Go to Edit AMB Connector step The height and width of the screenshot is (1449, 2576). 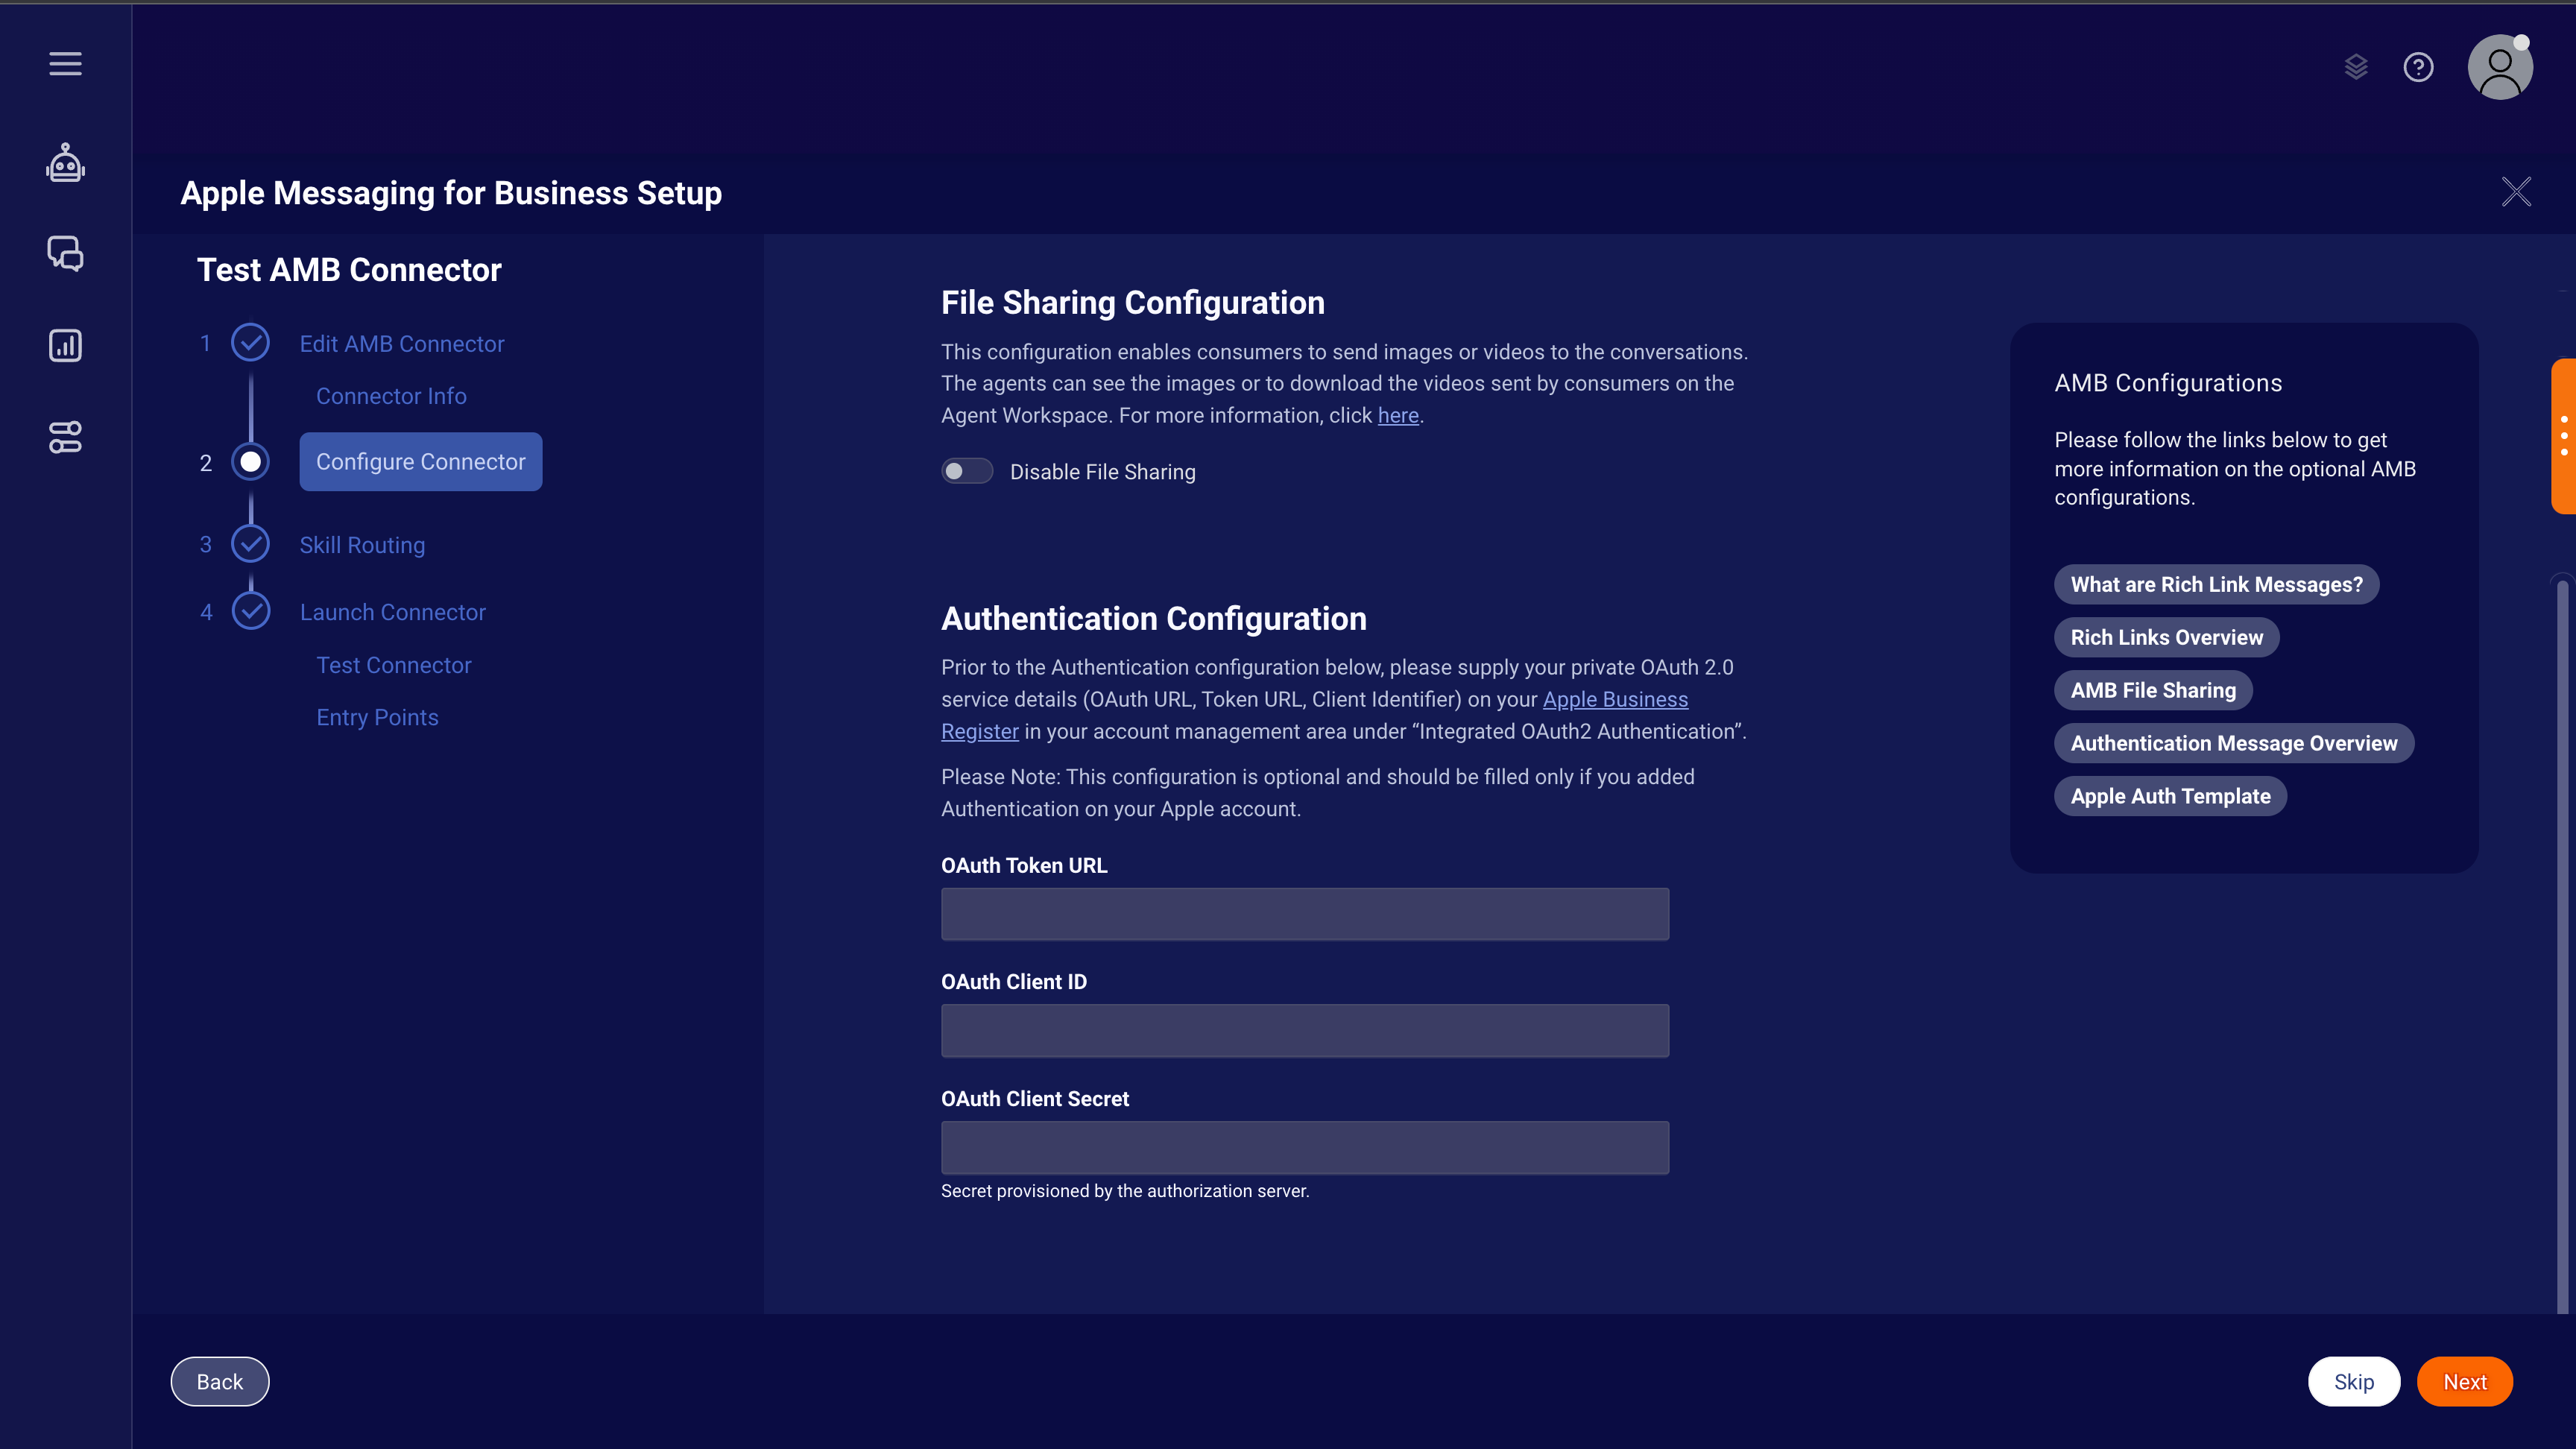(x=401, y=343)
